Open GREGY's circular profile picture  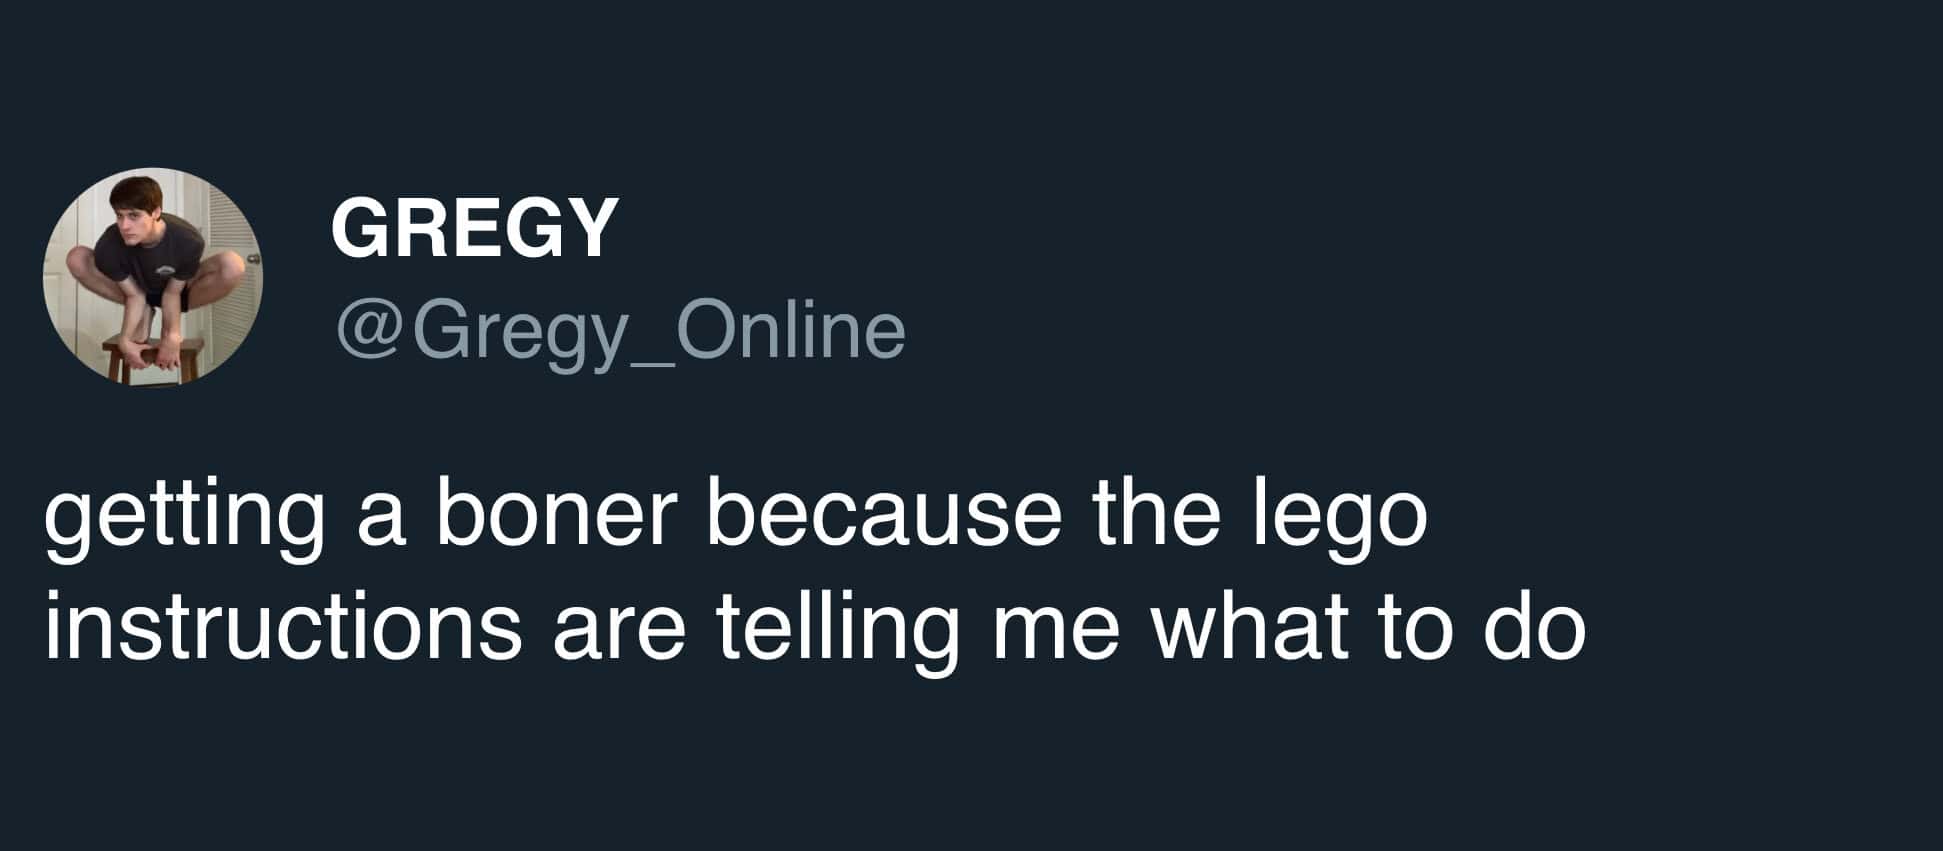(152, 277)
